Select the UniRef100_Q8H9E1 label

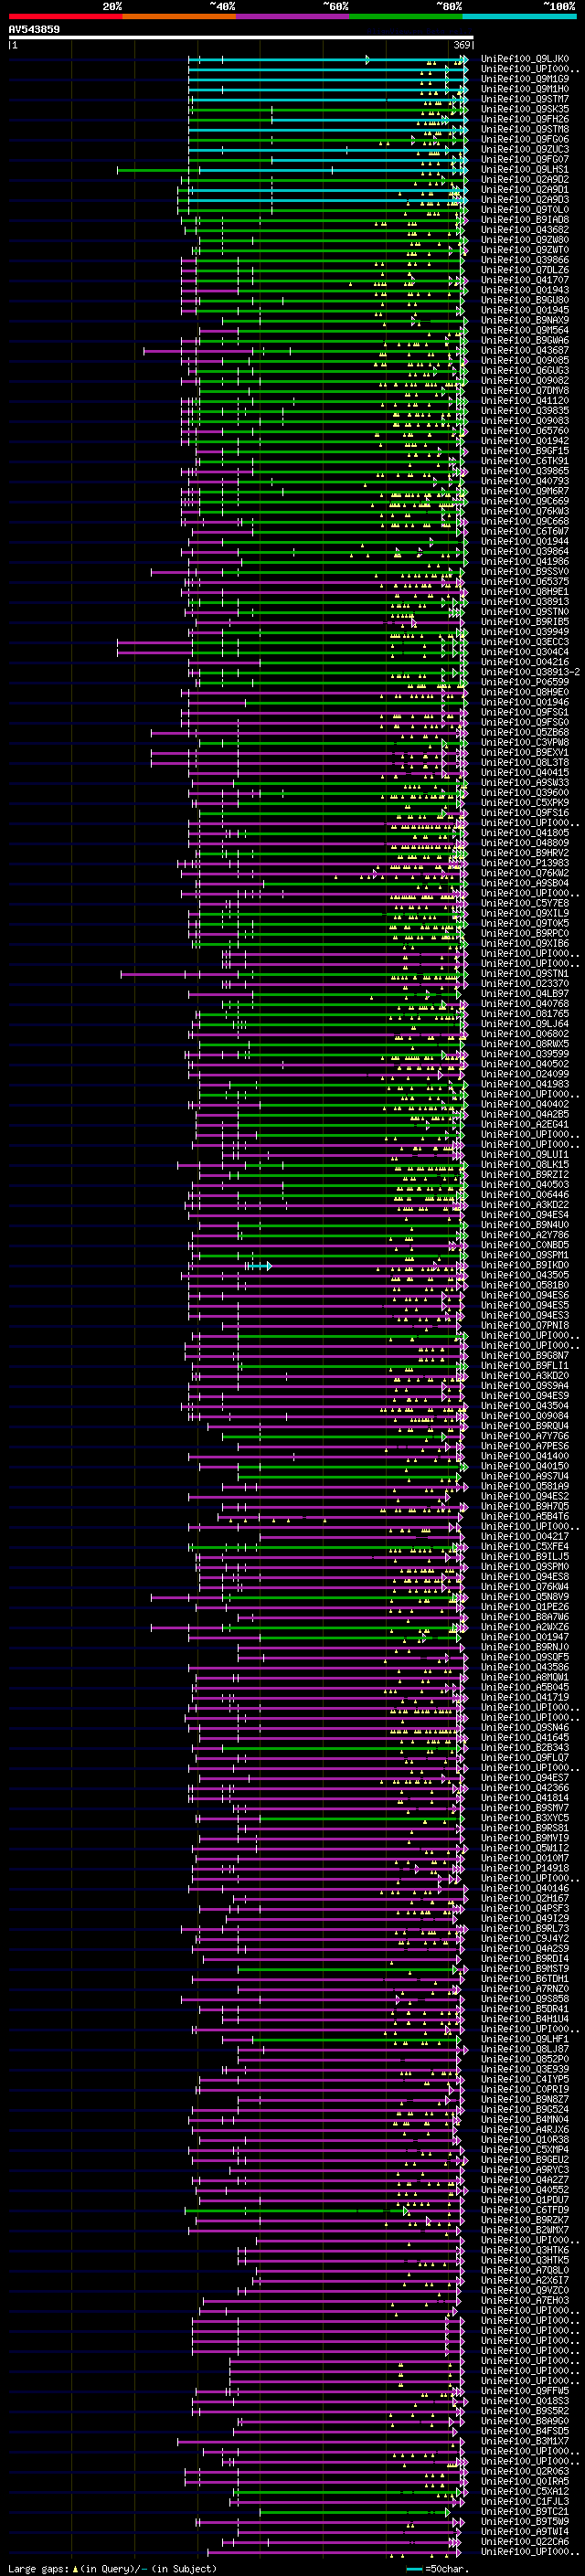click(525, 592)
